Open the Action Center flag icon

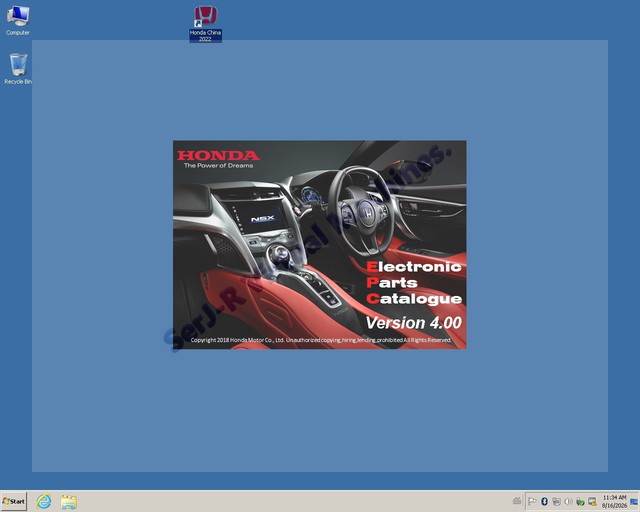(532, 501)
